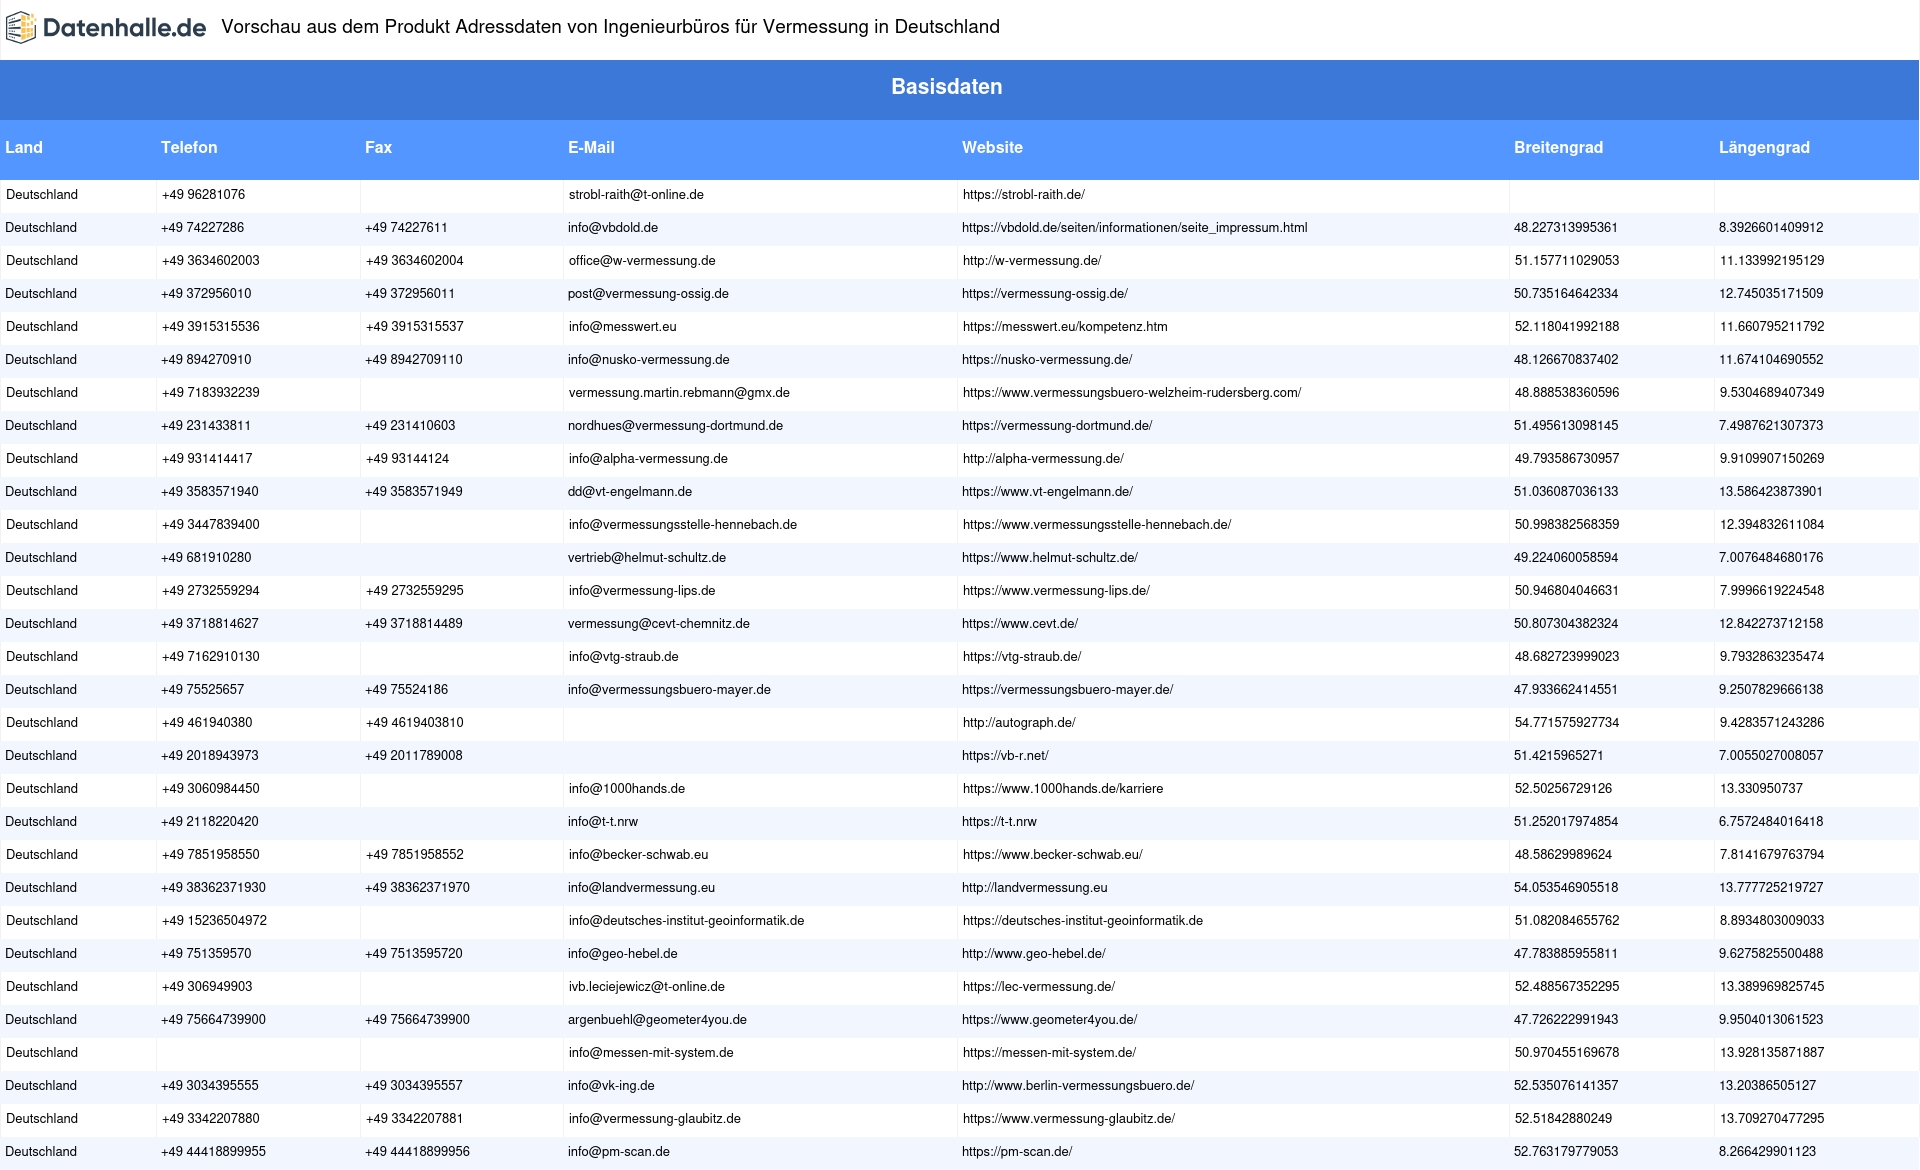Screen dimensions: 1920x1170
Task: Open website https://vb-r.net/
Action: [1005, 756]
